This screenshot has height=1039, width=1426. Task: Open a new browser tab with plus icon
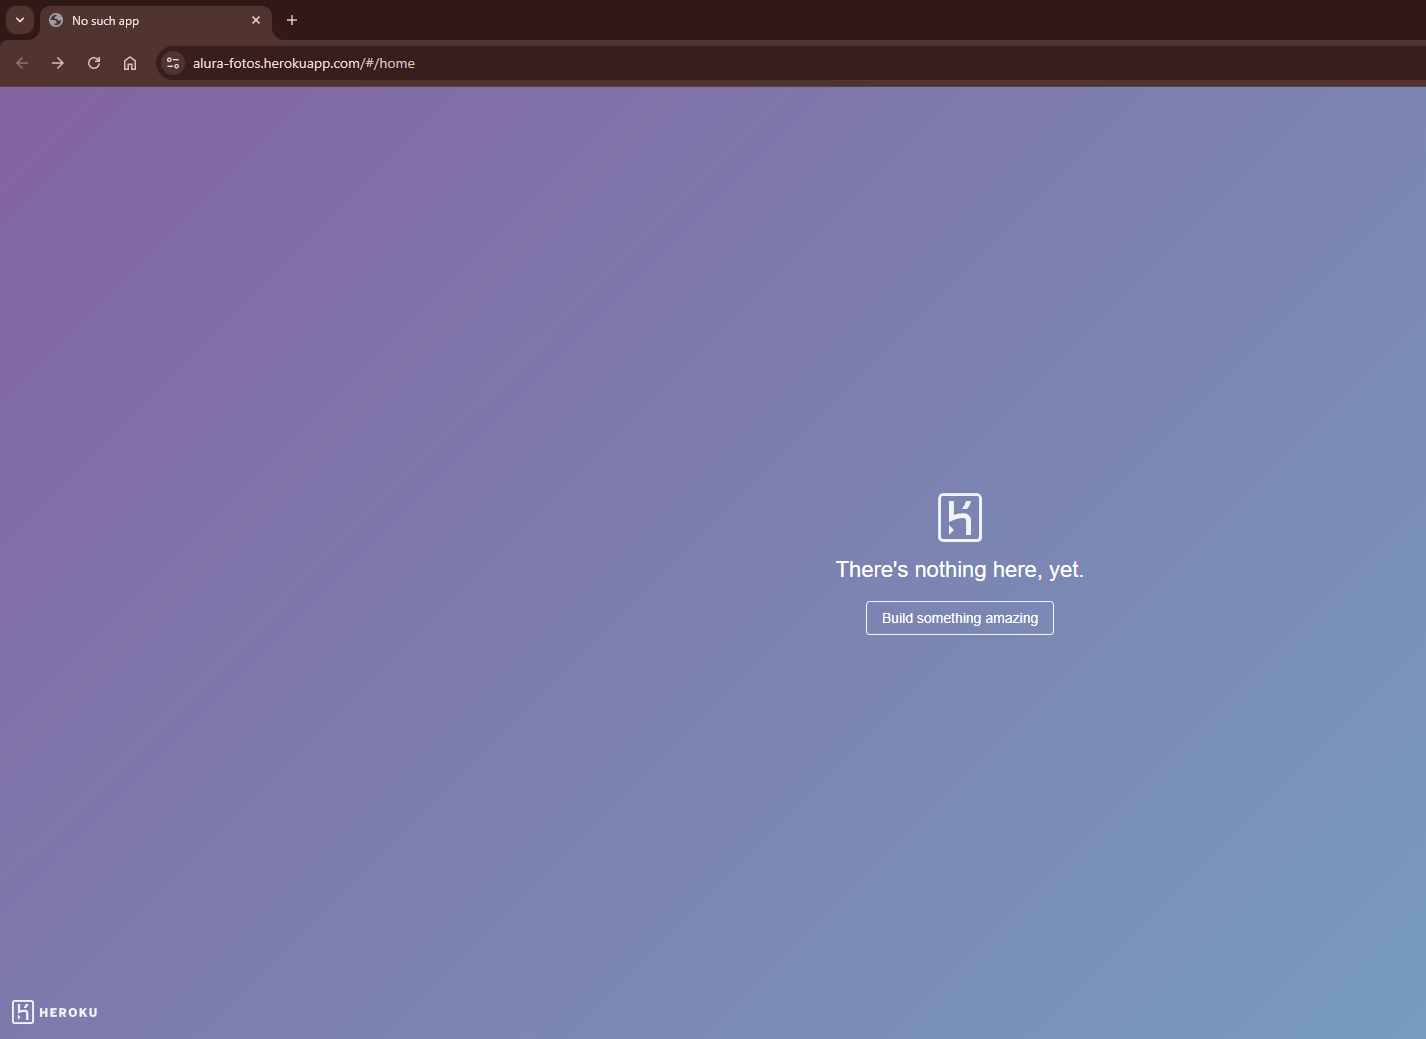pyautogui.click(x=292, y=20)
